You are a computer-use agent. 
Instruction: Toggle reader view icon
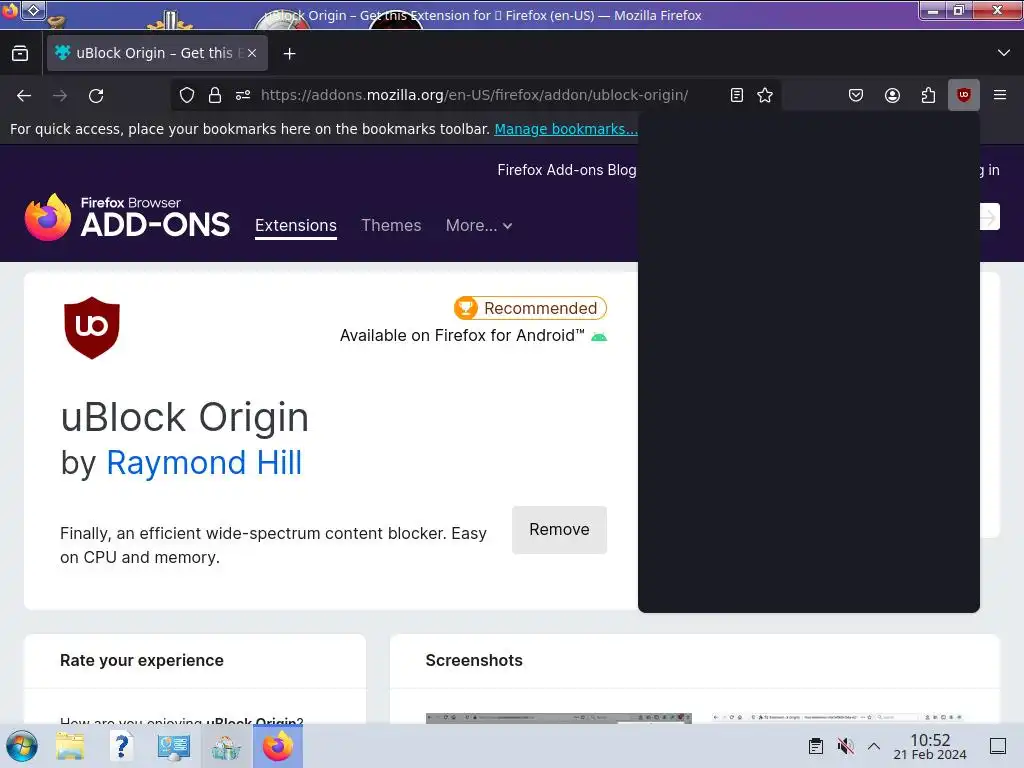tap(737, 95)
